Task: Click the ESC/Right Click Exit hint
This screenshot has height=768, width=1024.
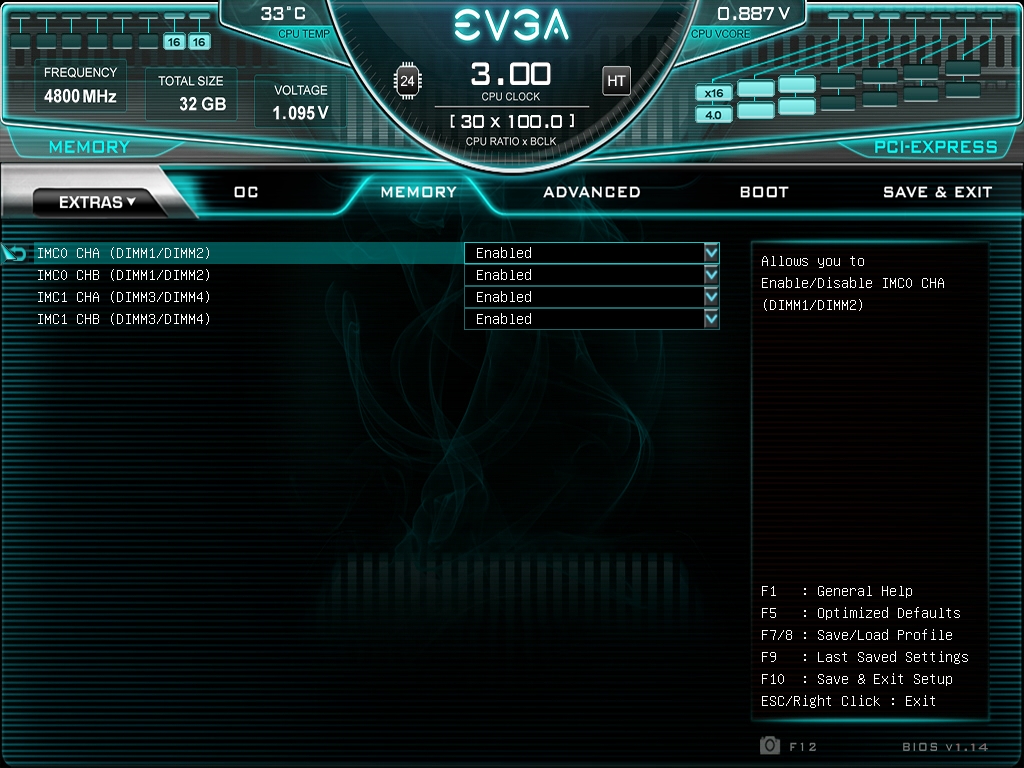Action: (x=848, y=701)
